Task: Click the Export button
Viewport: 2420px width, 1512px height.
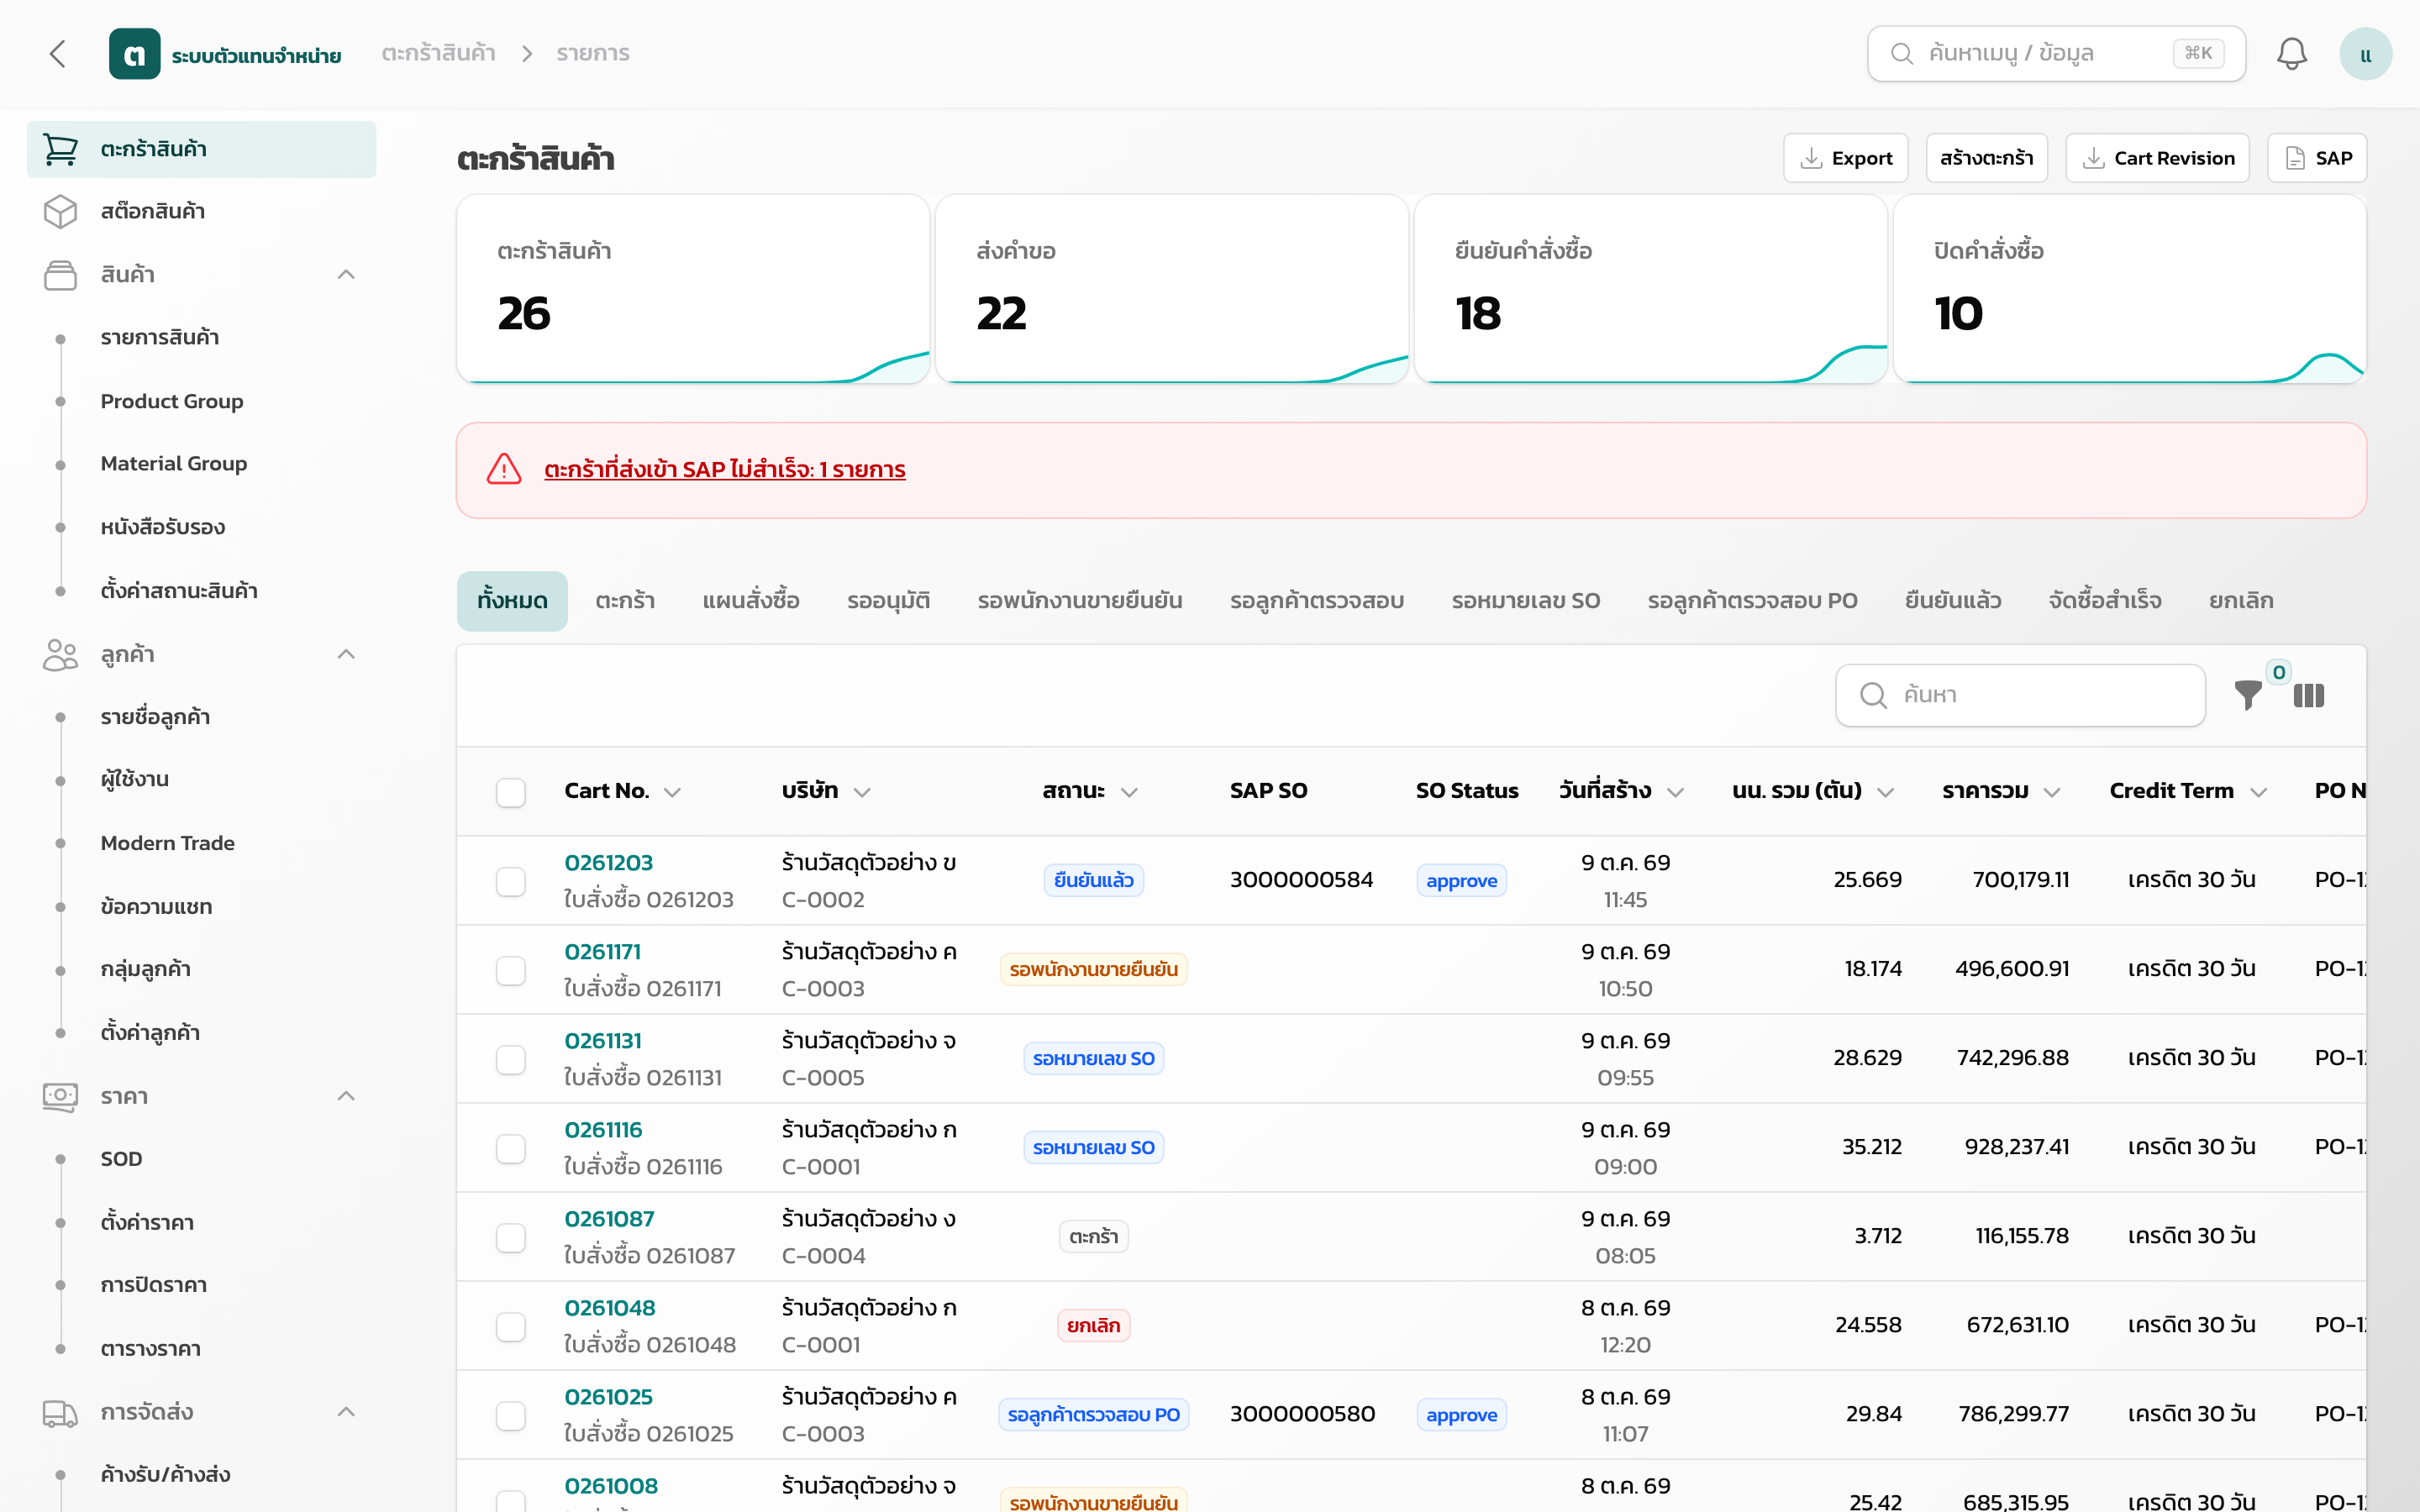Action: 1845,158
